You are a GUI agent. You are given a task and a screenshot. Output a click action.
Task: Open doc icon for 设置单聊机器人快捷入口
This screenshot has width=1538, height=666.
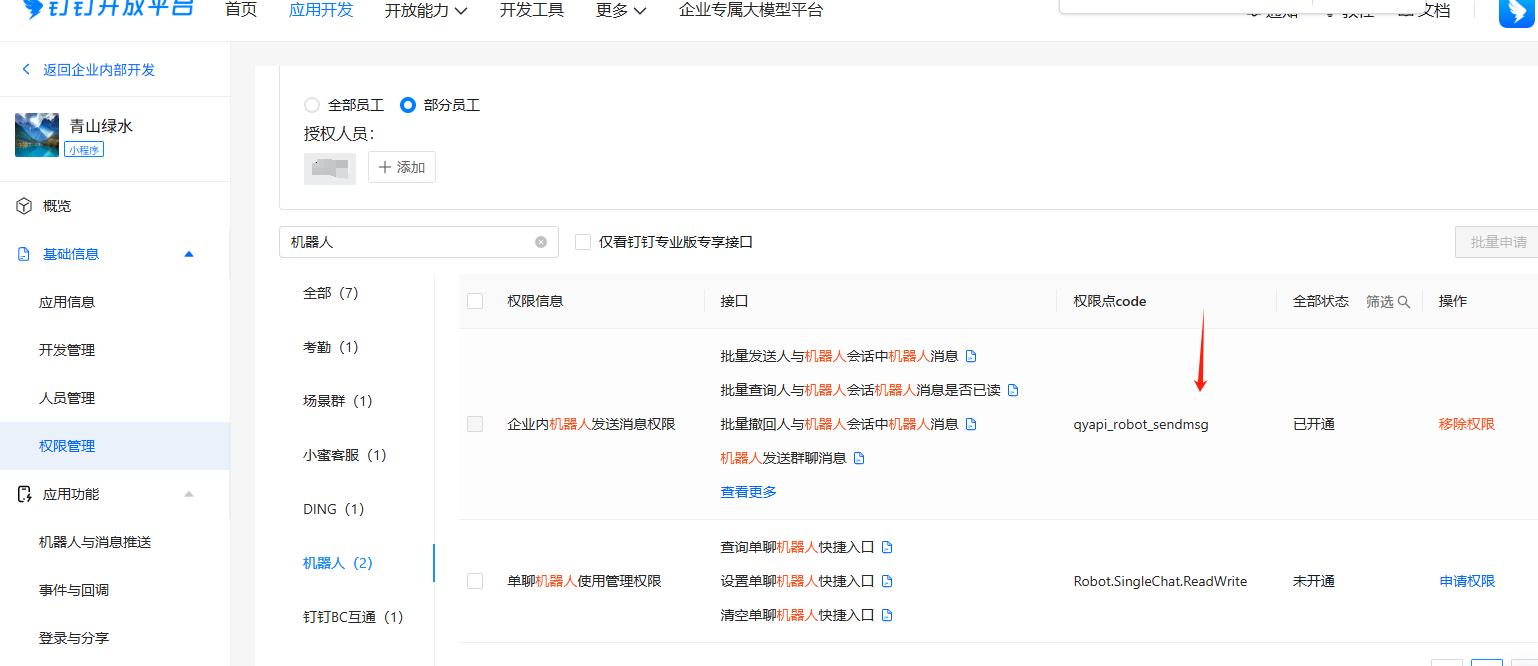click(887, 581)
